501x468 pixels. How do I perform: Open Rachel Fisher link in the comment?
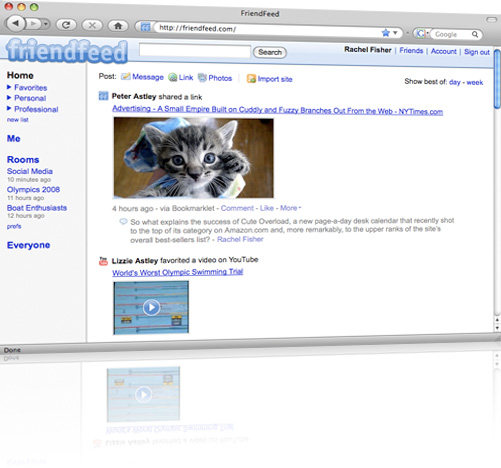point(240,239)
